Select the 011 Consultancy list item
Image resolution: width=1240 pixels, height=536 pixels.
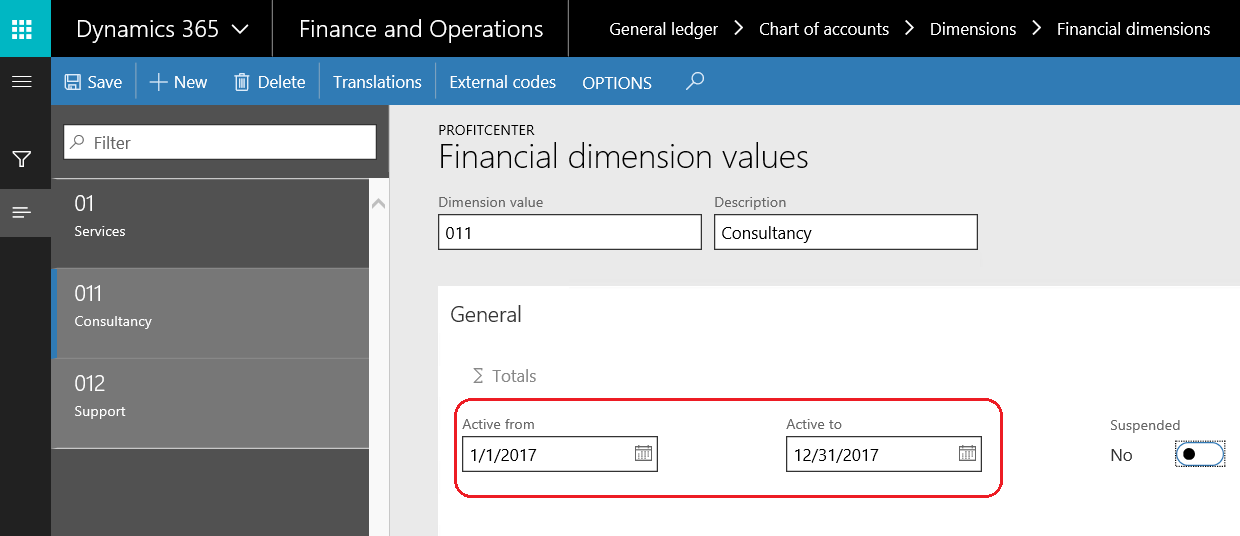click(x=210, y=313)
